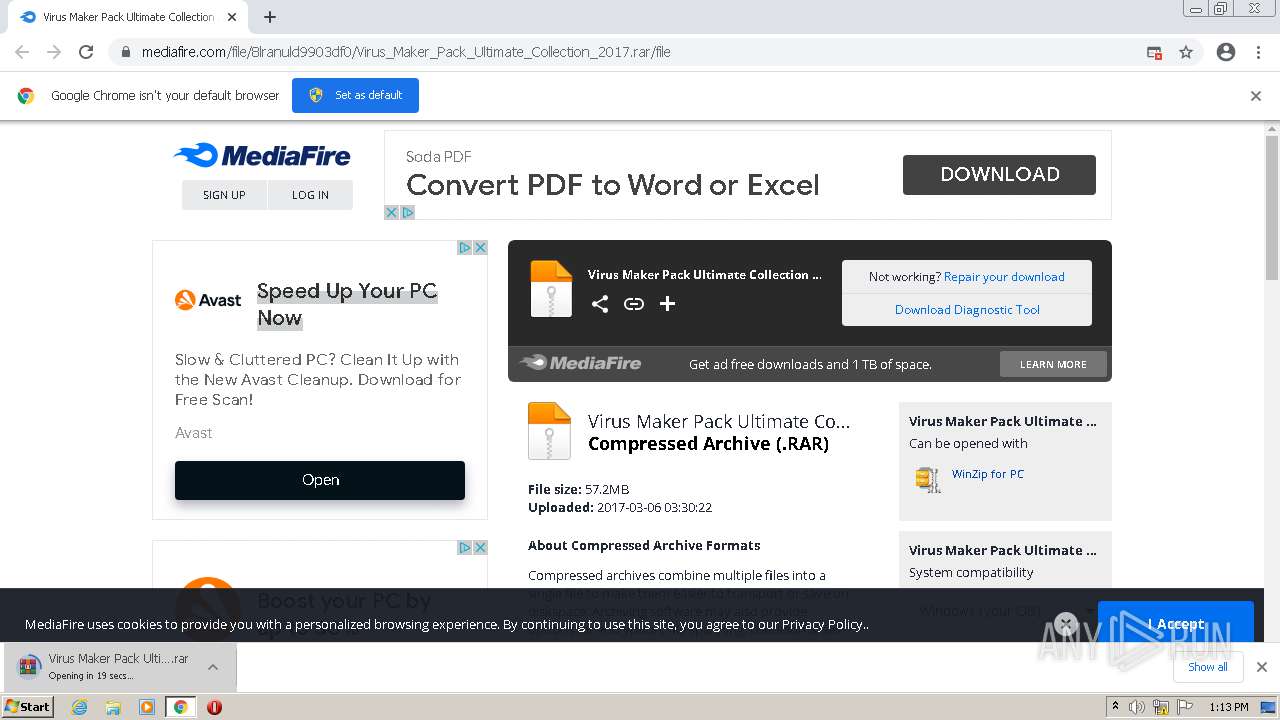Open the media player taskbar icon

coord(147,707)
